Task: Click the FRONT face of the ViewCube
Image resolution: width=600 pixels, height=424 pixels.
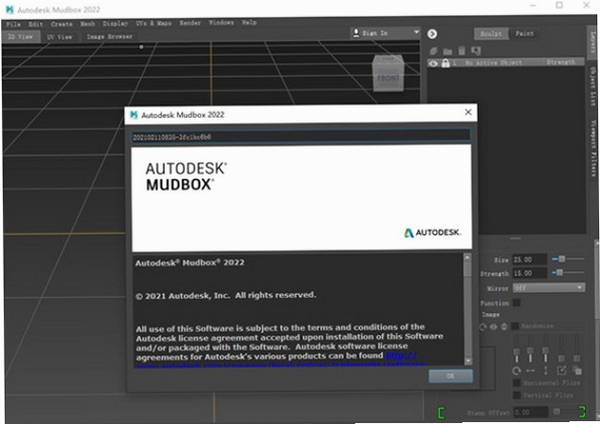Action: 388,78
